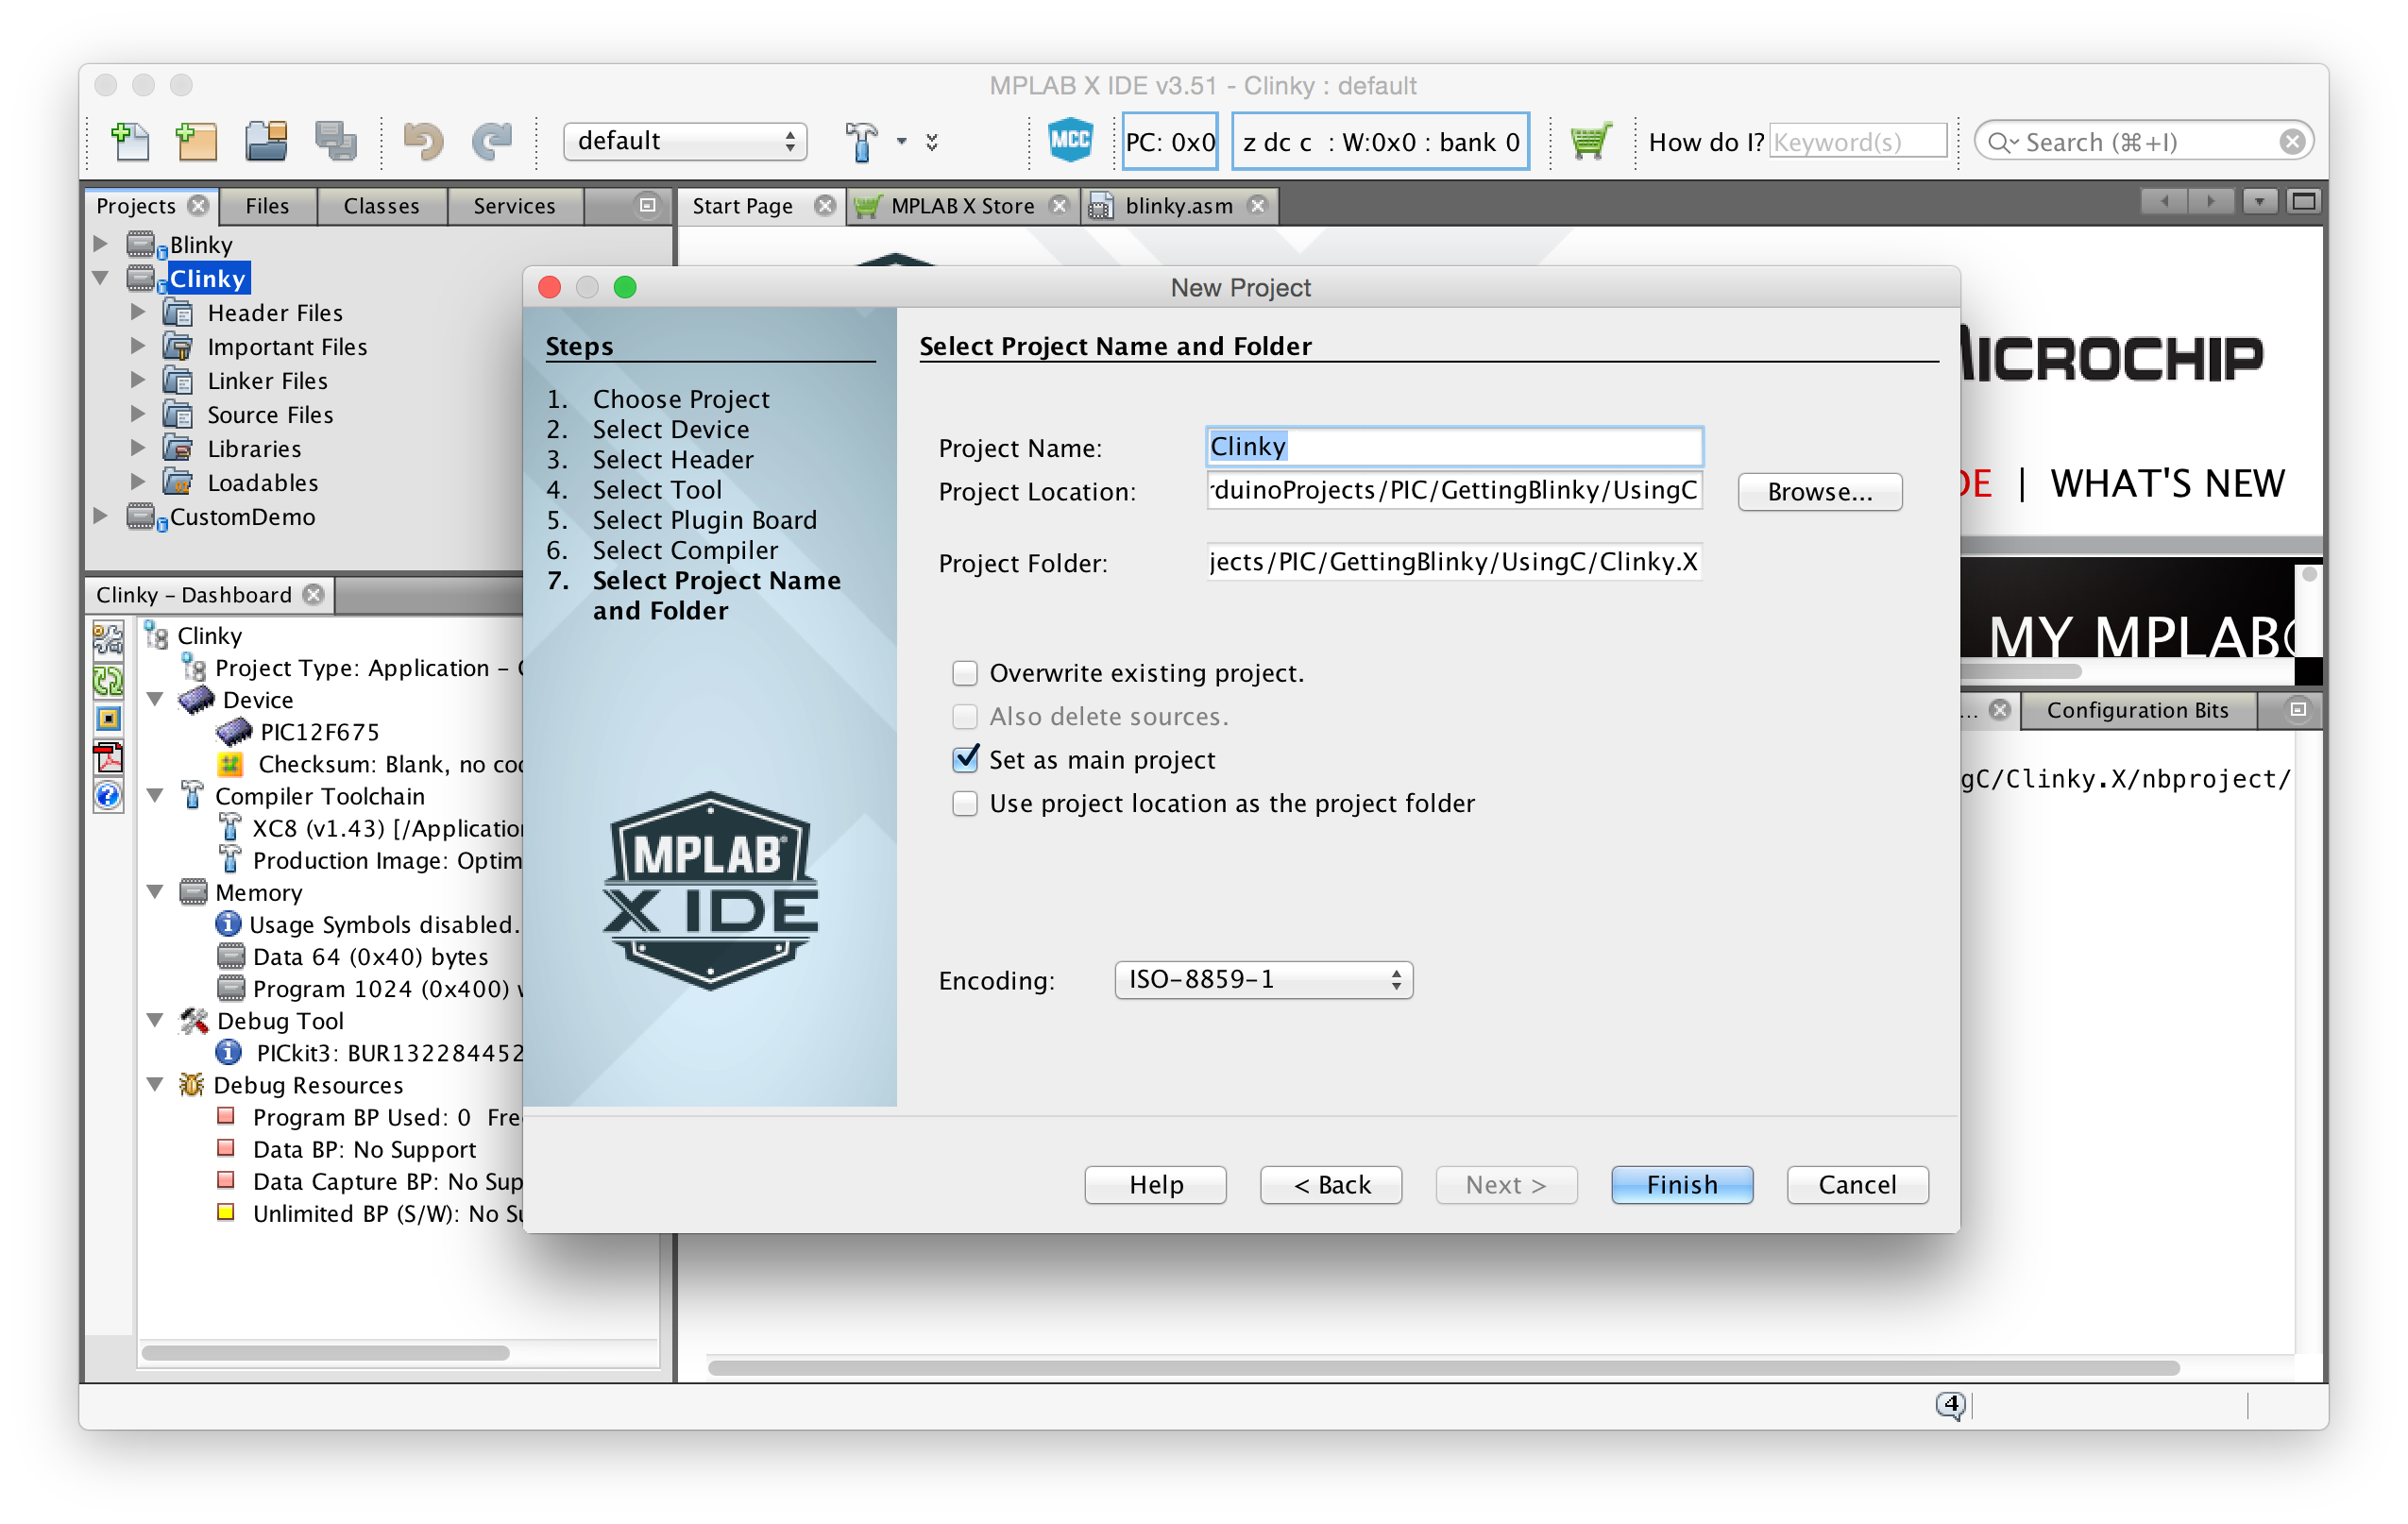
Task: Toggle Set as main project checkbox
Action: [967, 758]
